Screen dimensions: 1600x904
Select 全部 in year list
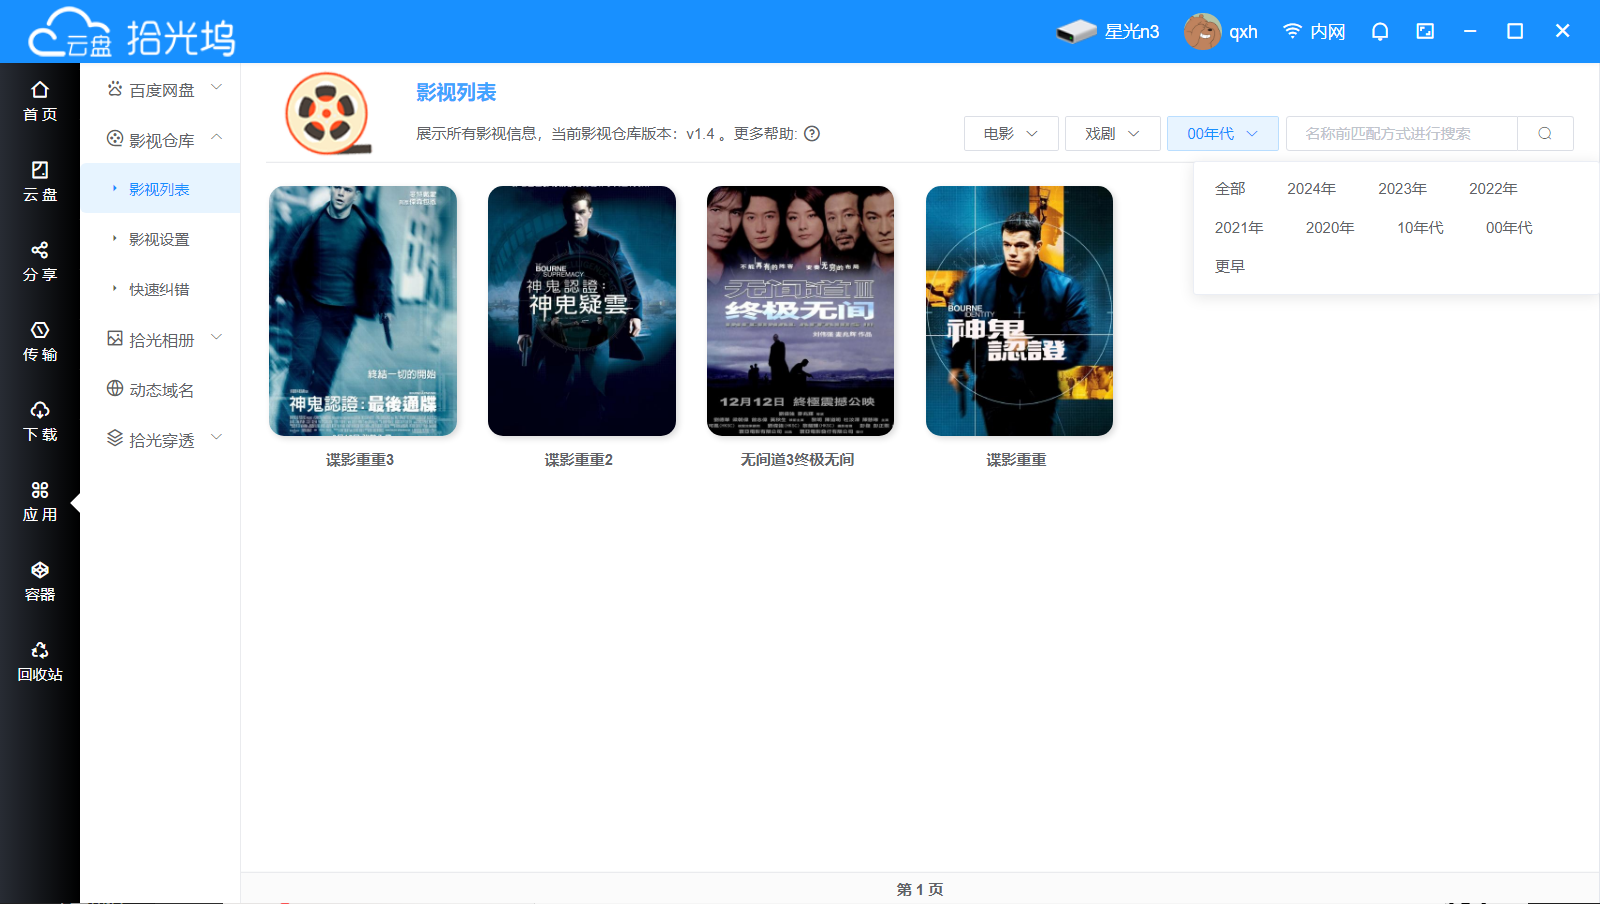pyautogui.click(x=1230, y=189)
